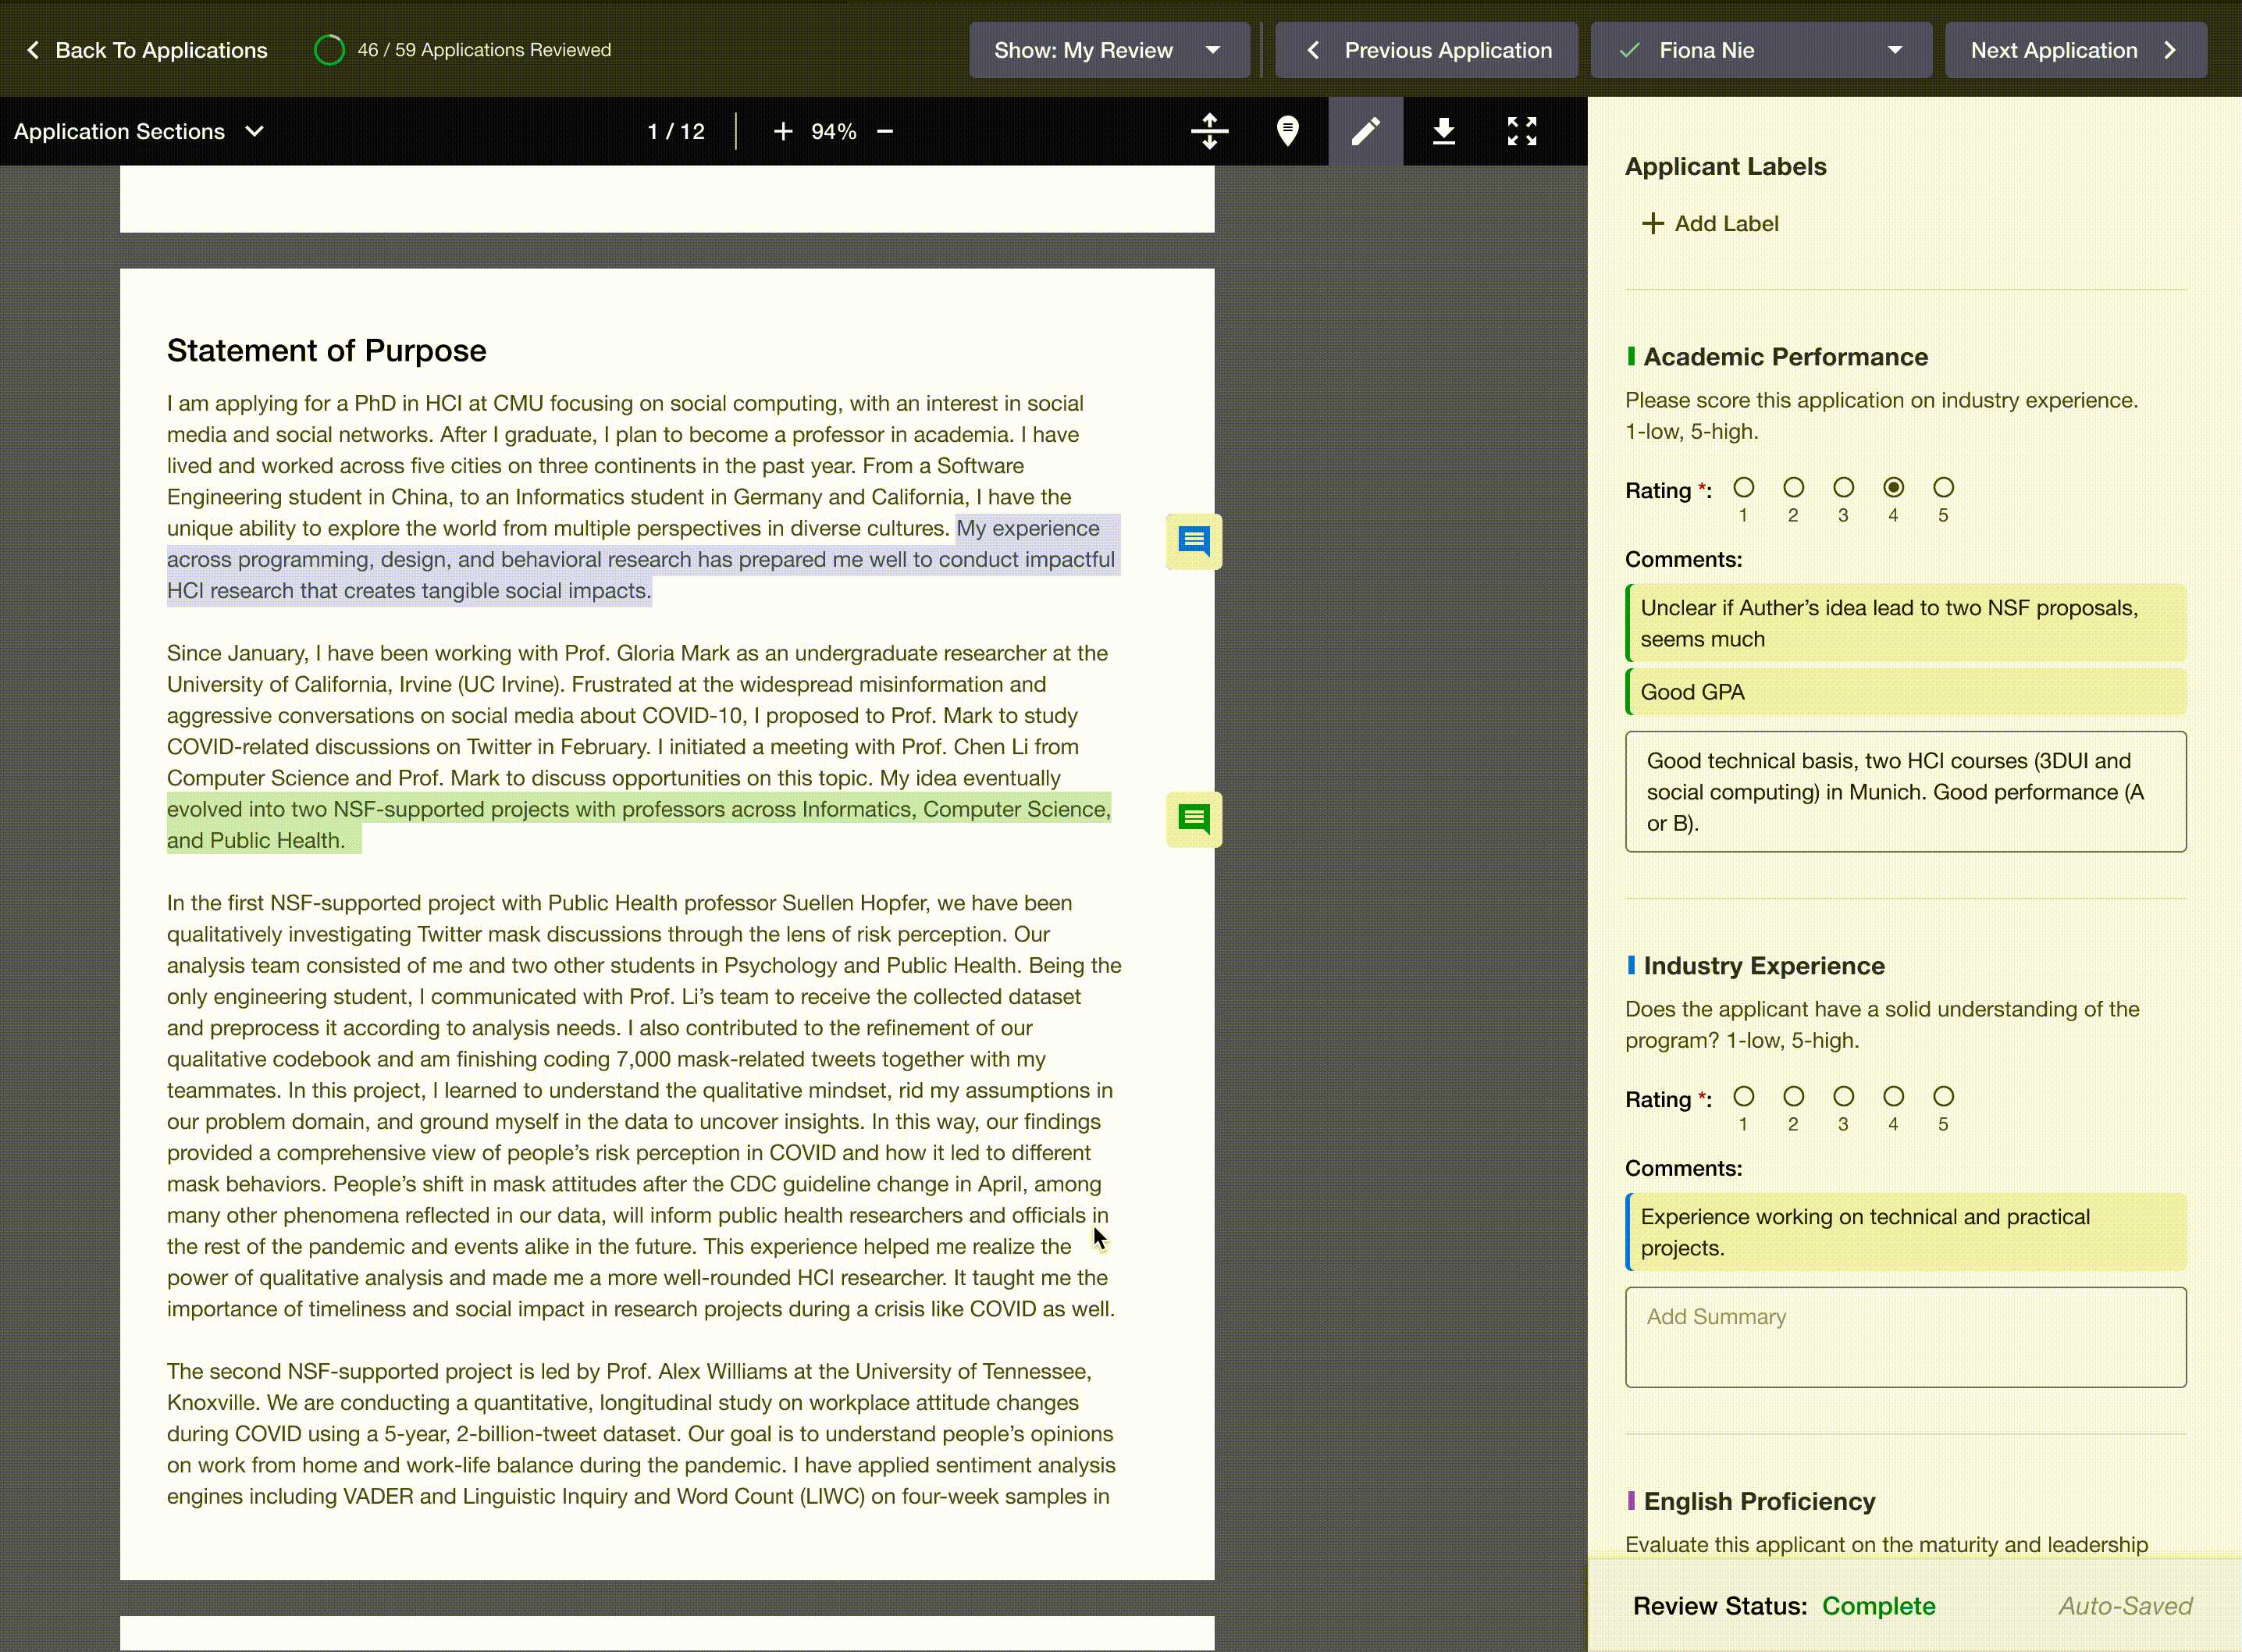Enter fullscreen document view
Image resolution: width=2242 pixels, height=1652 pixels.
pos(1521,131)
